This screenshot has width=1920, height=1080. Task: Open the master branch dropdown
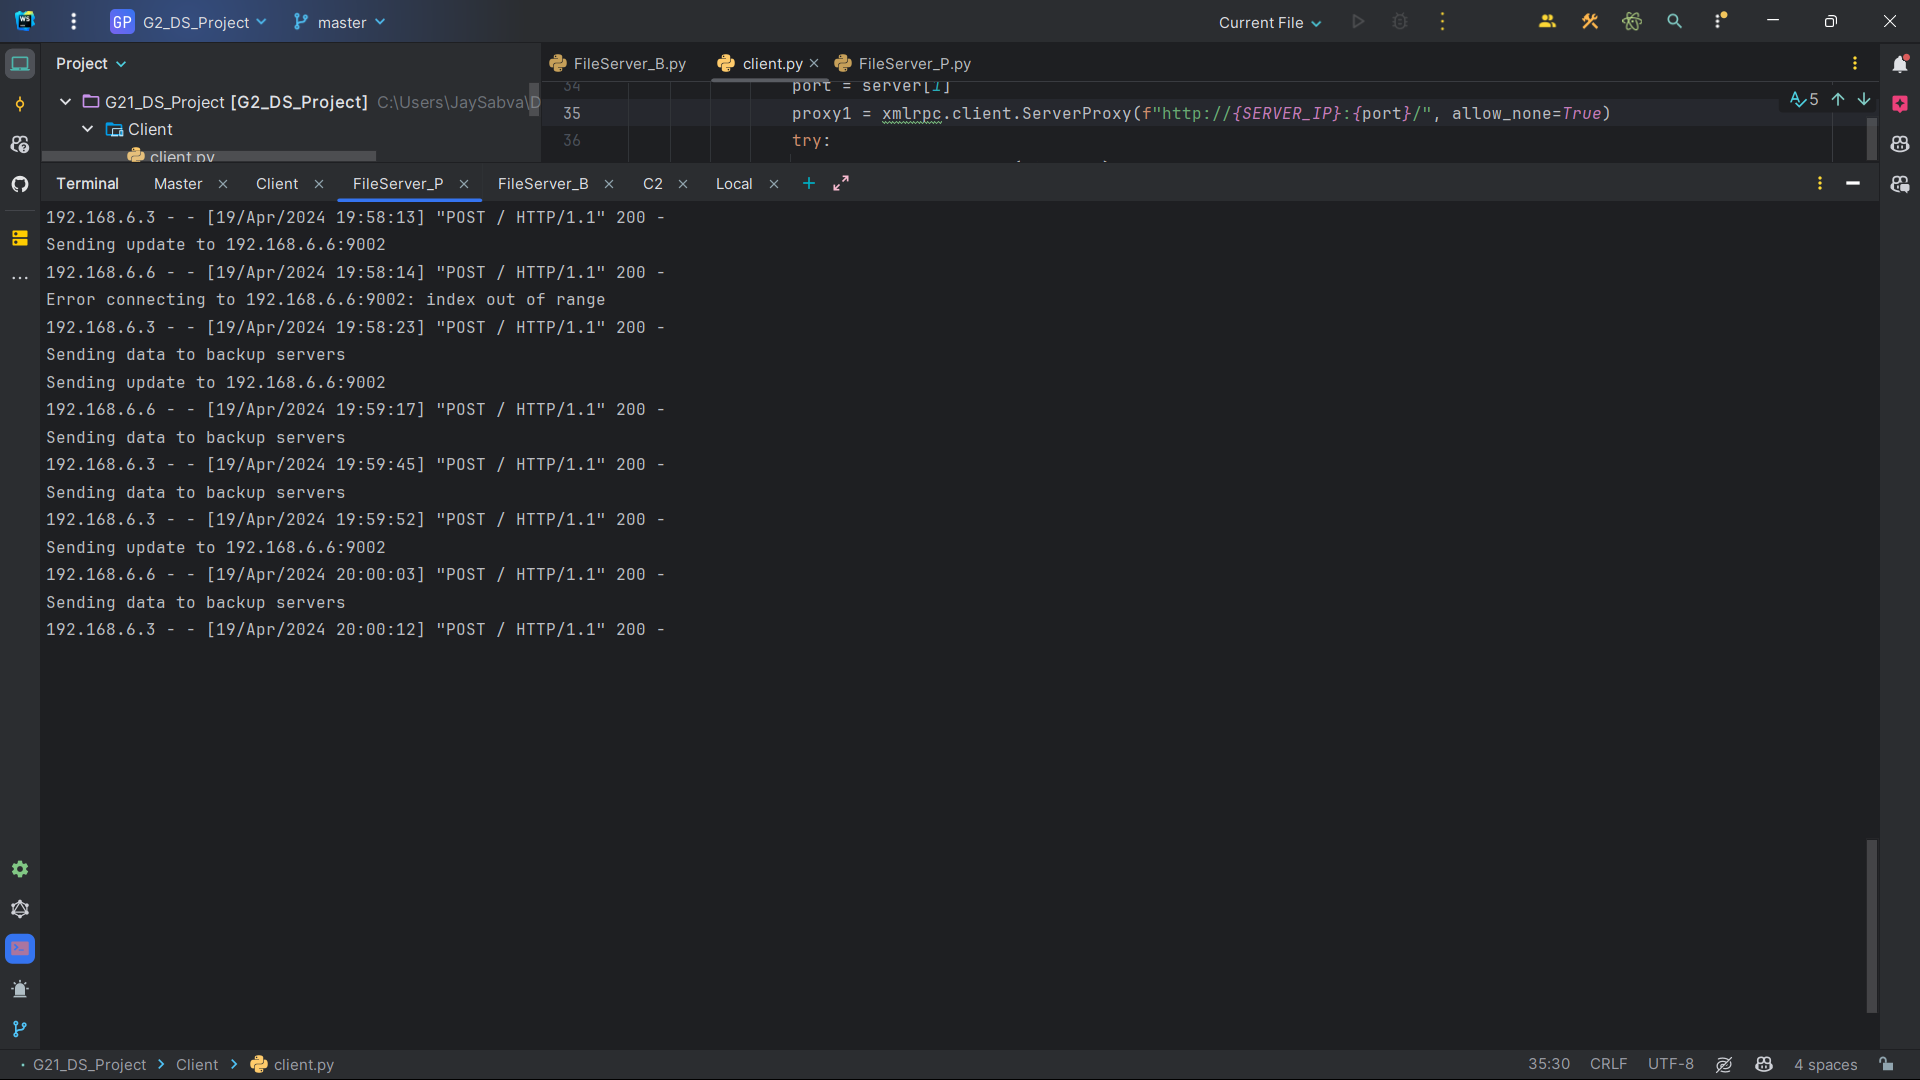tap(340, 22)
